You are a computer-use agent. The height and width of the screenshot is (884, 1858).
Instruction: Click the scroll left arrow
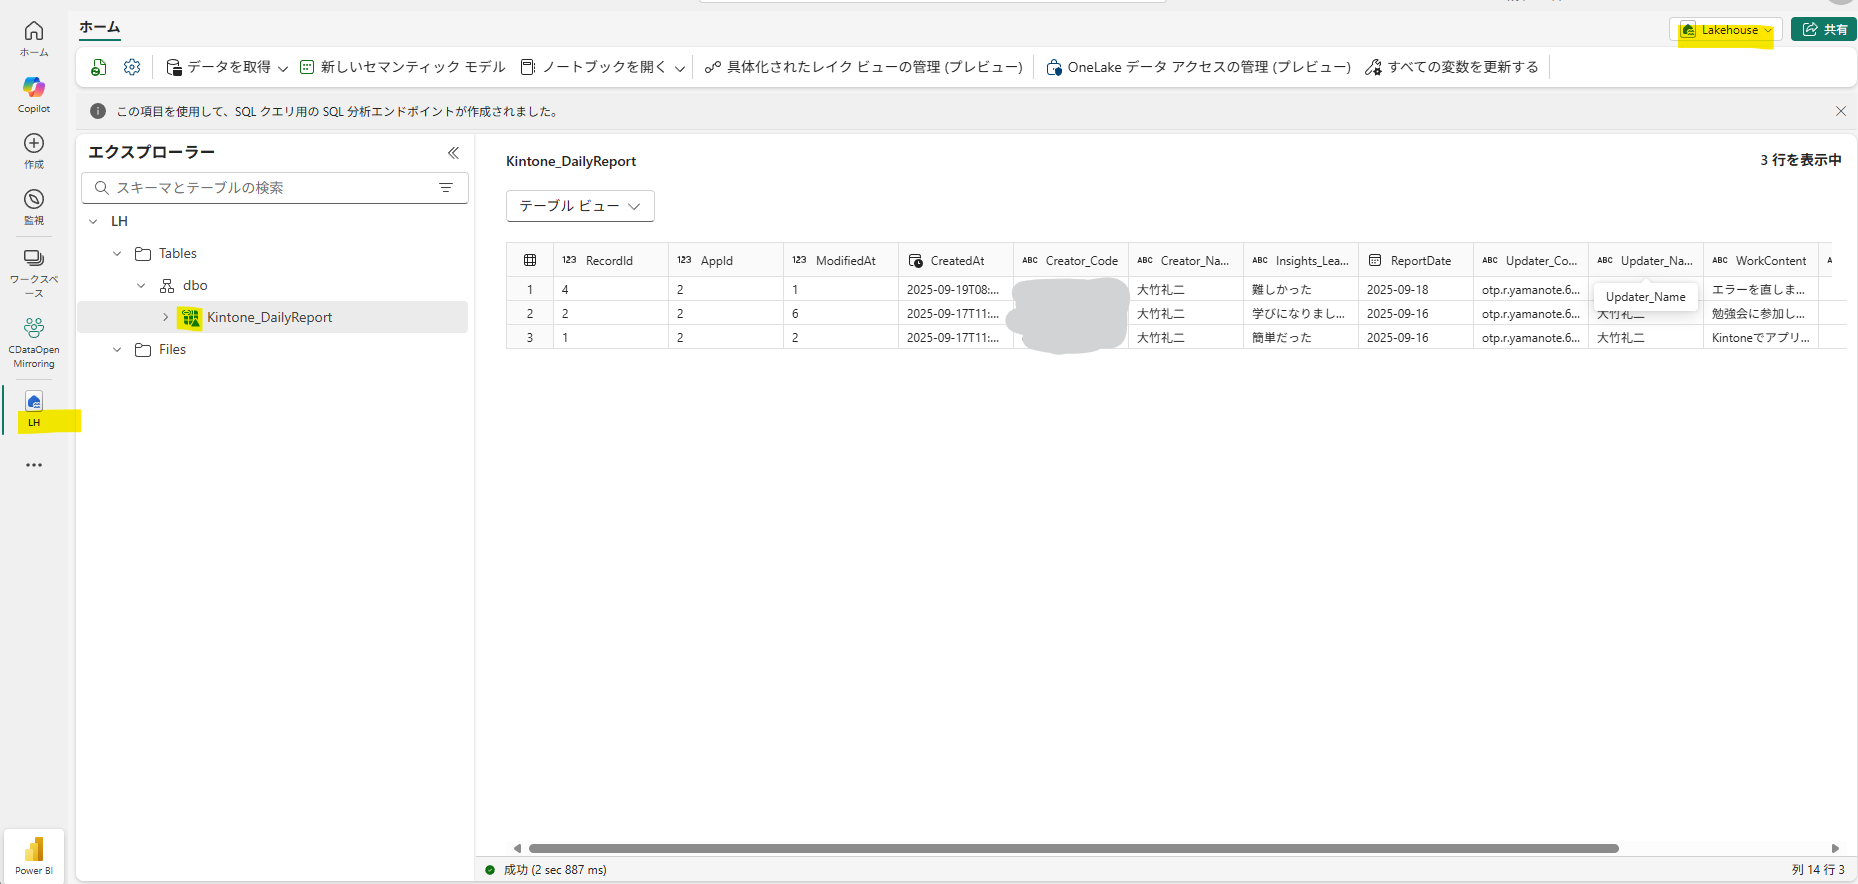coord(517,848)
